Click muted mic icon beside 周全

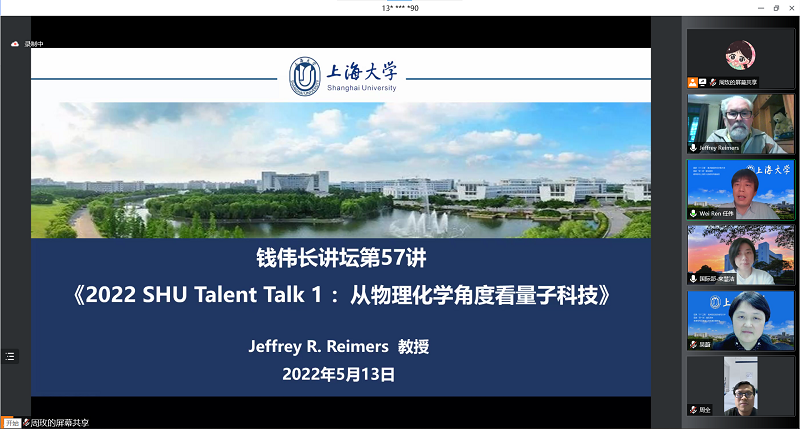point(693,410)
